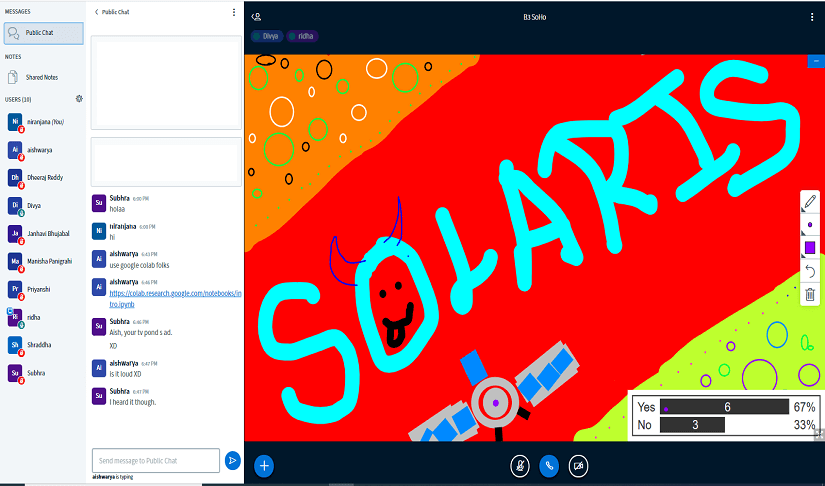Select user Subhra in user list
Screen dimensions: 825x486
[43, 373]
